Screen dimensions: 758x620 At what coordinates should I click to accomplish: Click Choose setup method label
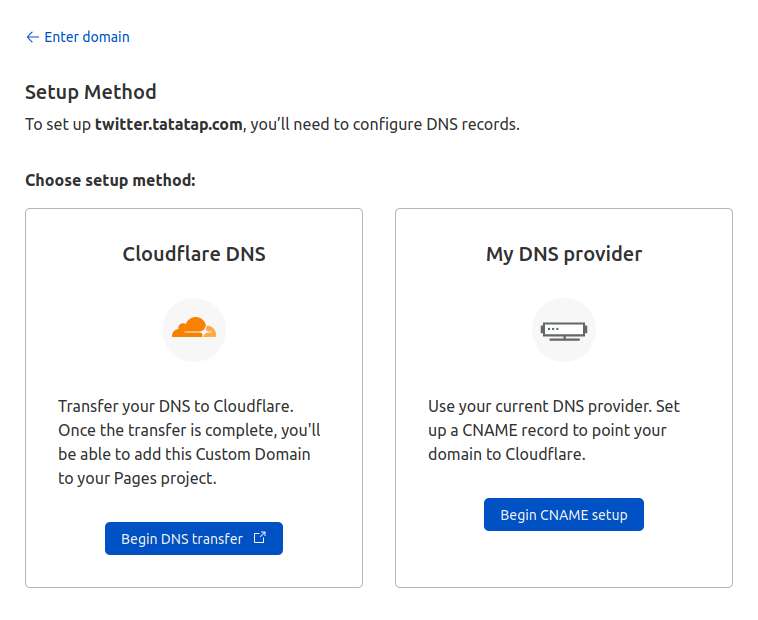pyautogui.click(x=110, y=180)
